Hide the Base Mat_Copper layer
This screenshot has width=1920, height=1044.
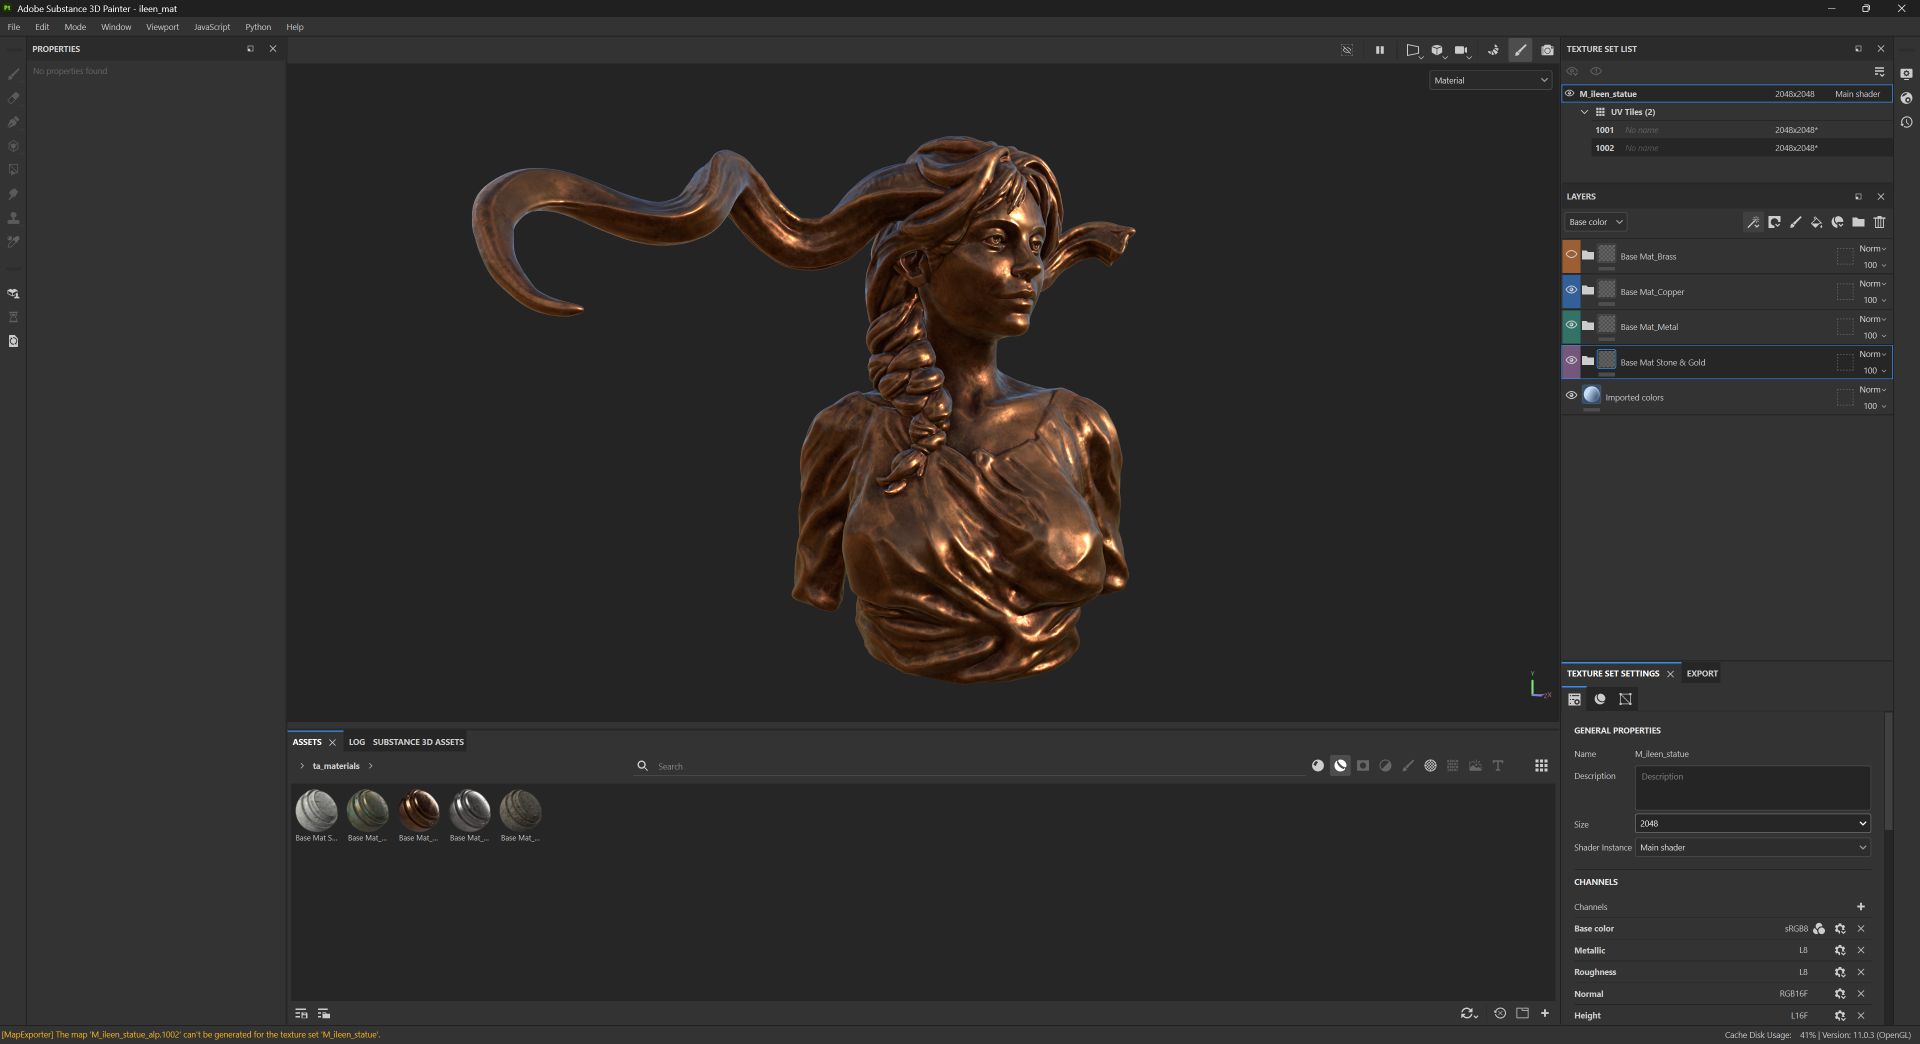[x=1571, y=290]
